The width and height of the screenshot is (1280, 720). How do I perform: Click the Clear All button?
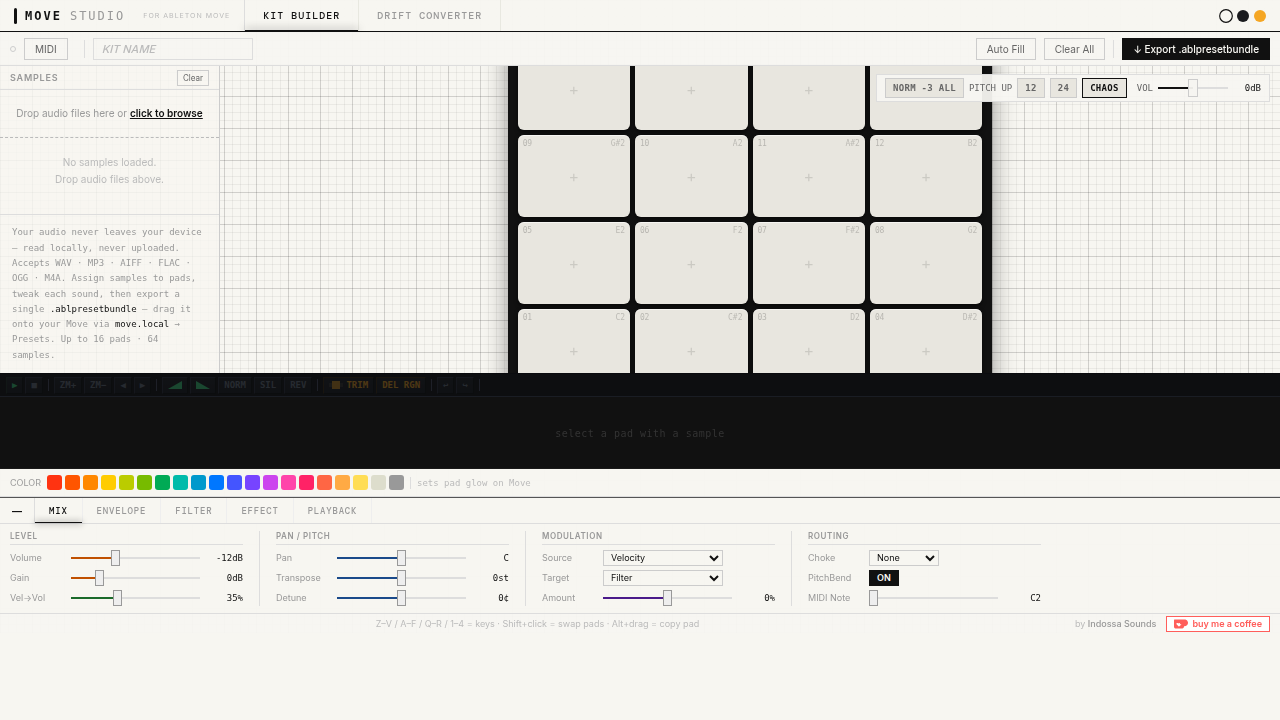click(x=1074, y=49)
